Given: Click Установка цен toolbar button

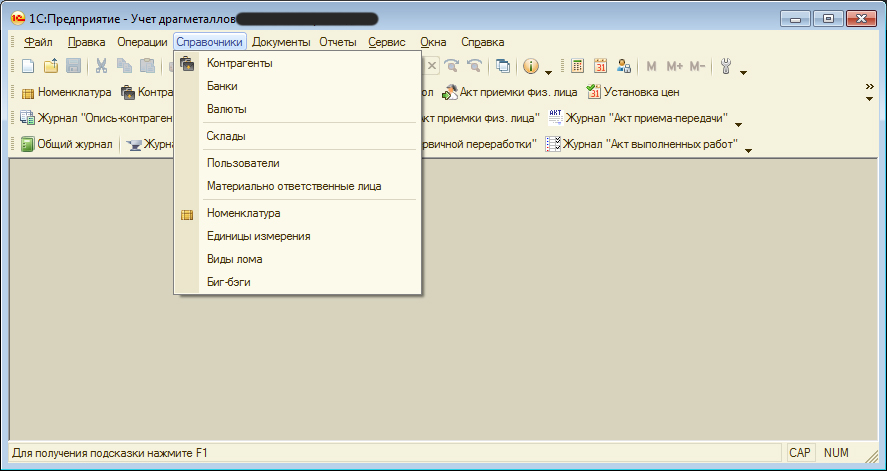Looking at the screenshot, I should tap(630, 92).
